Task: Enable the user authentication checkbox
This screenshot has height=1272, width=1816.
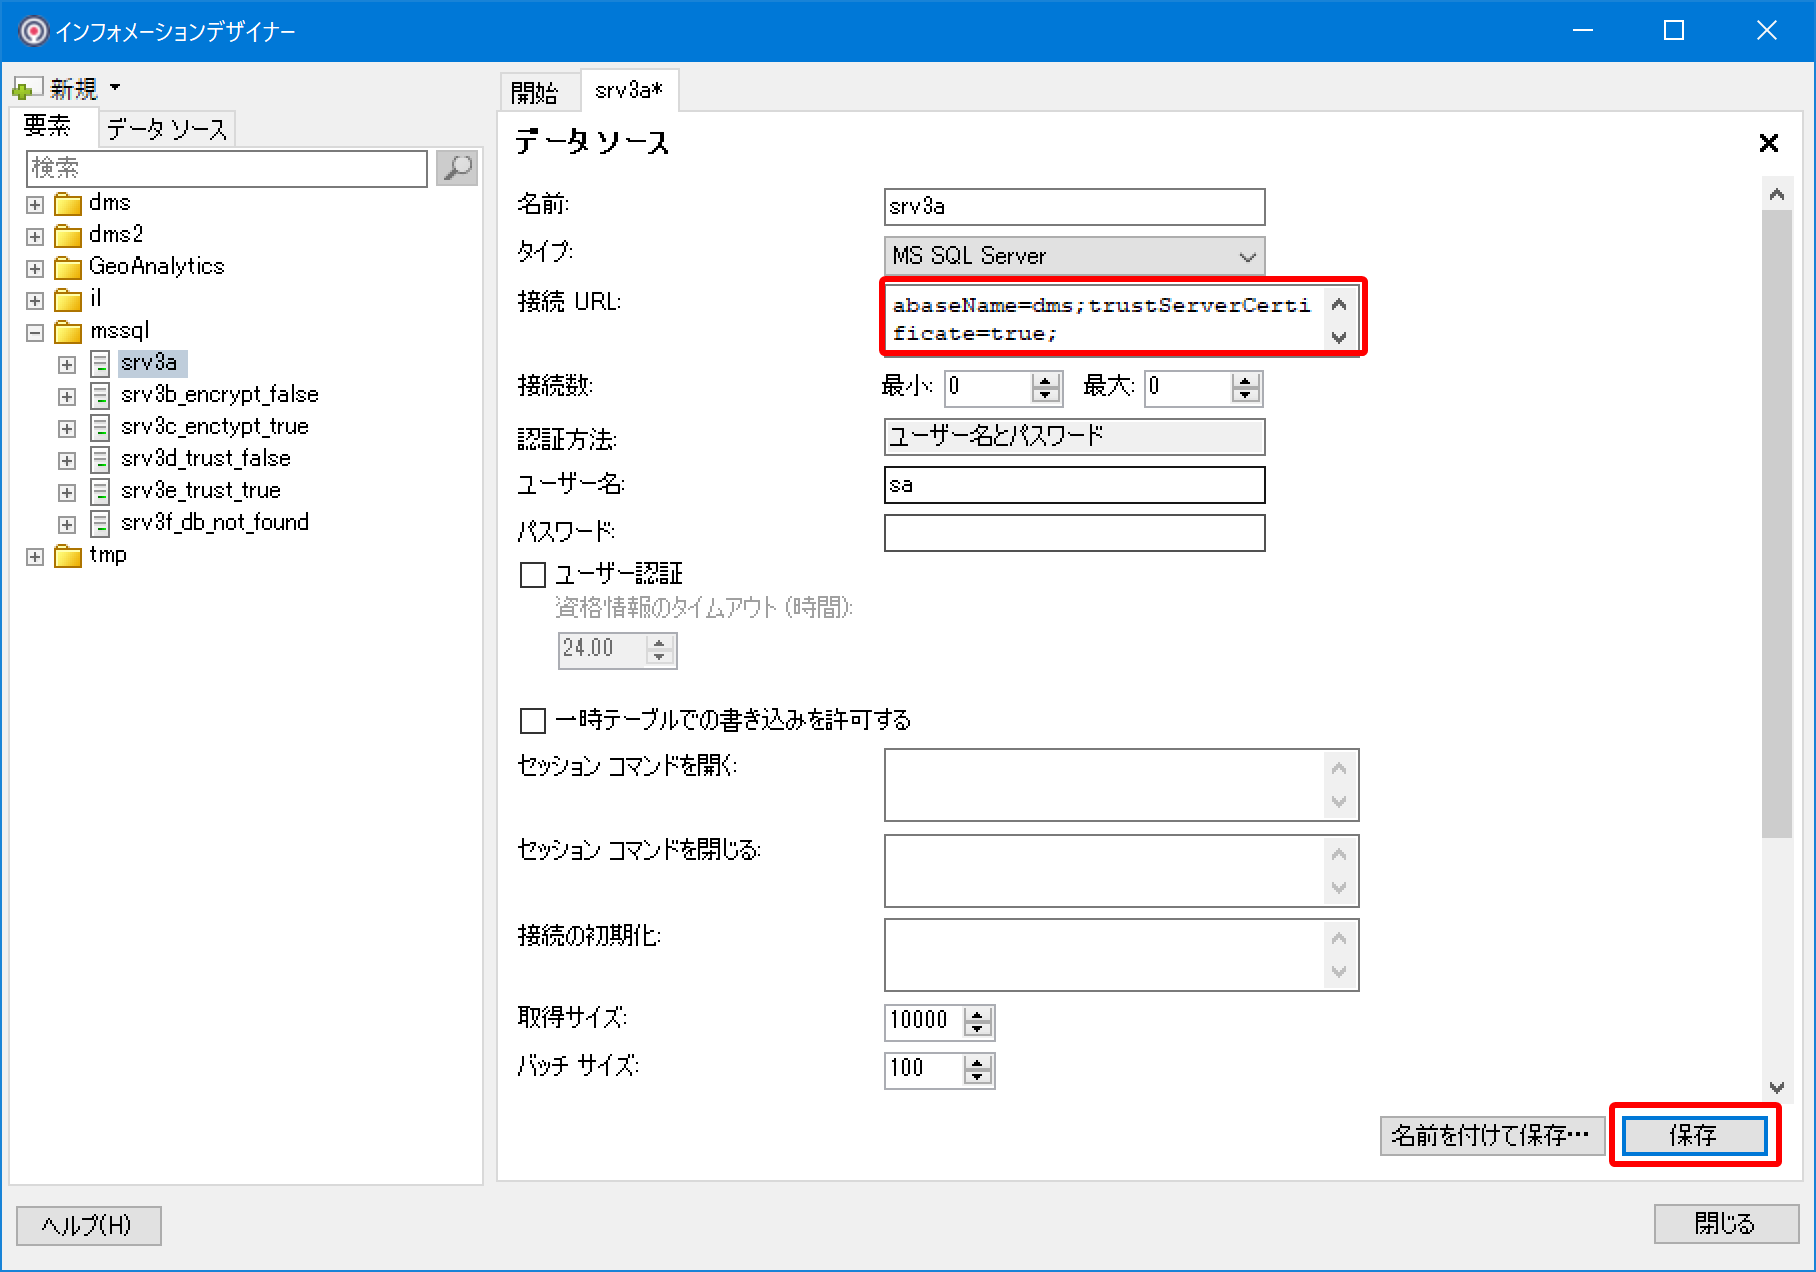Action: coord(533,575)
